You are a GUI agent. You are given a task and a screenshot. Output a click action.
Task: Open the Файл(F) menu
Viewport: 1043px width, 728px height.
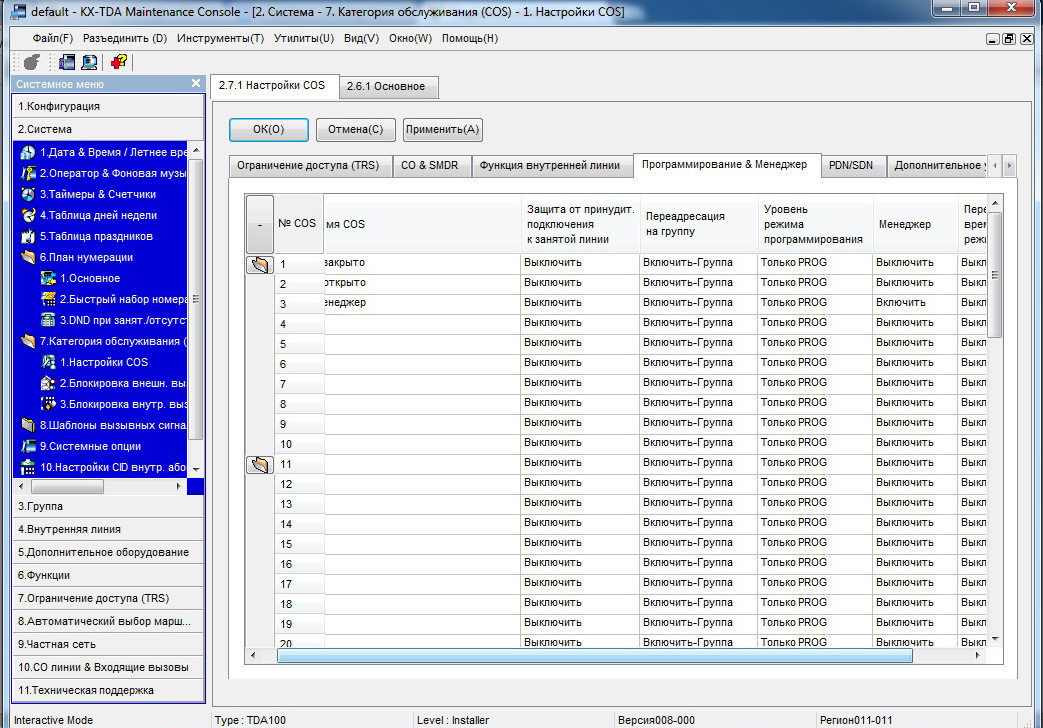[x=53, y=39]
